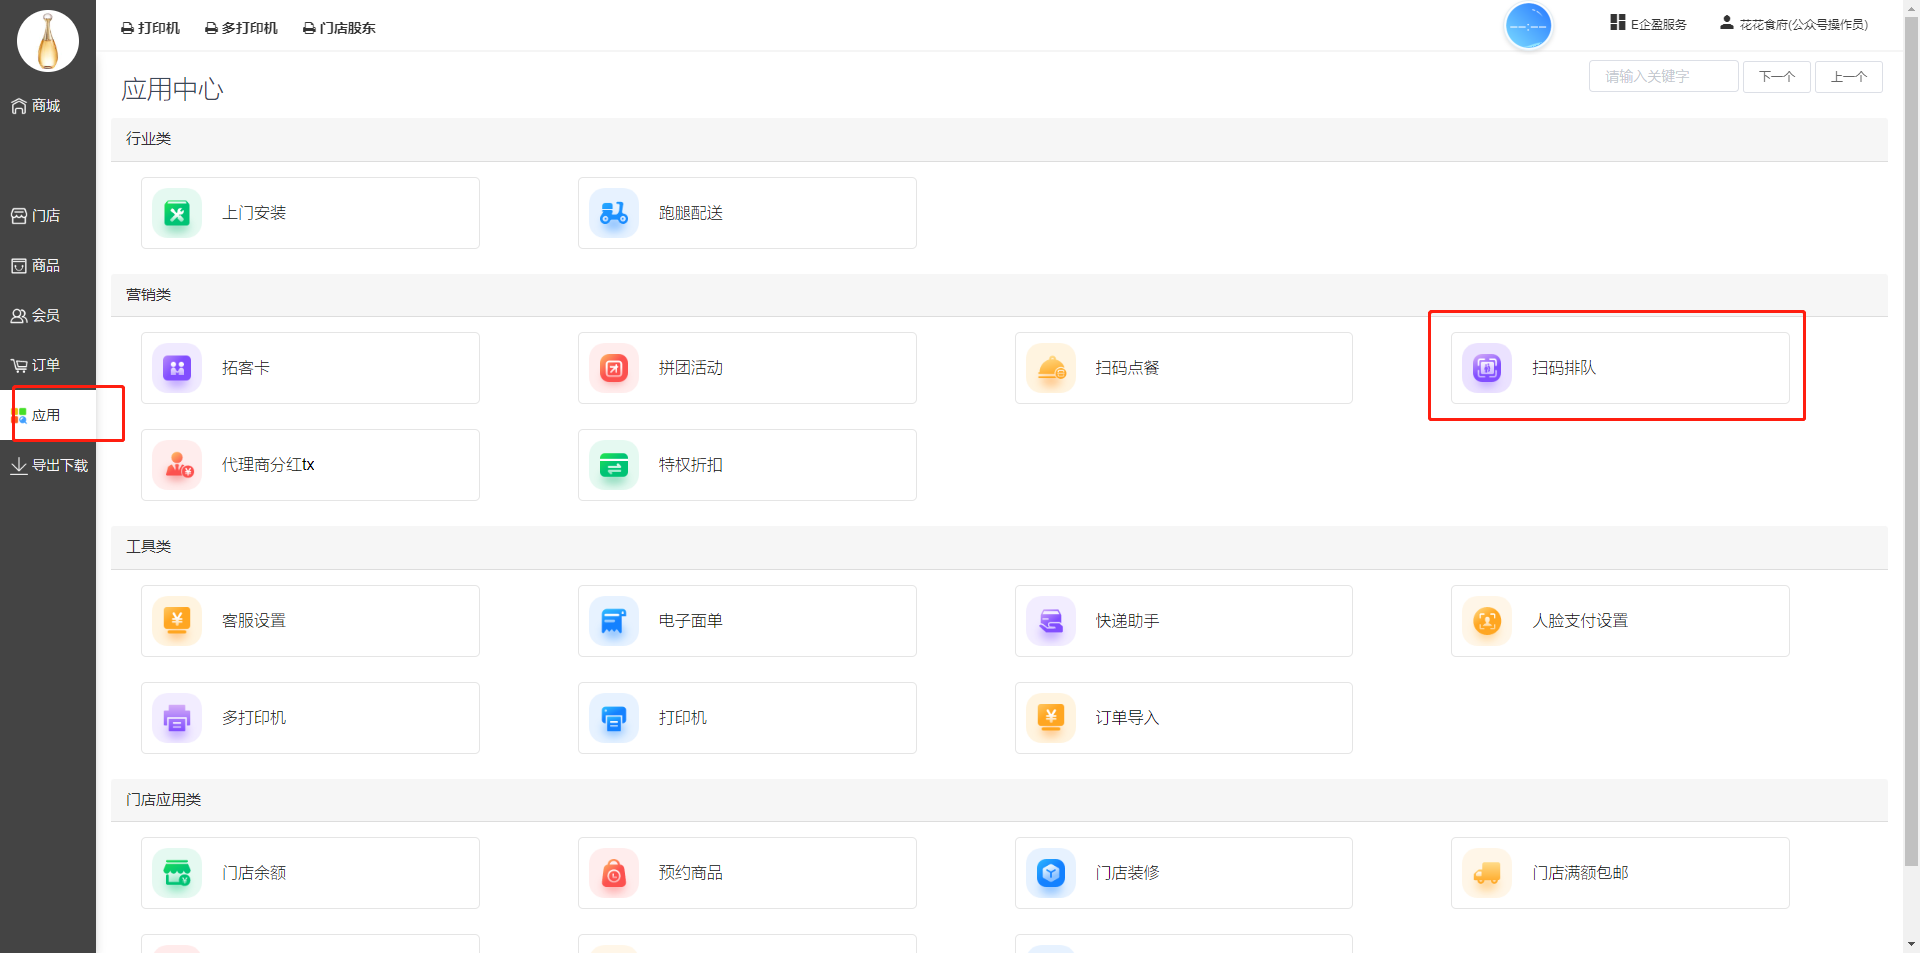Open 拼团活动 red icon

(613, 369)
